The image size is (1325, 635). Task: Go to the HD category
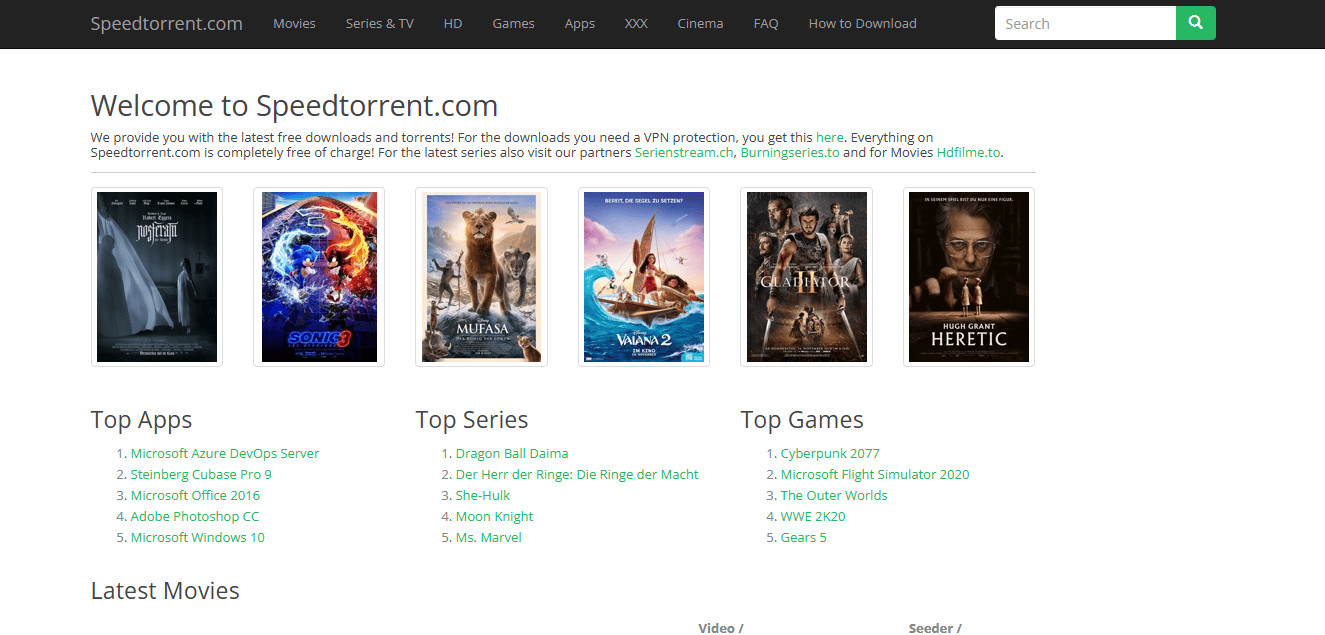[x=452, y=23]
